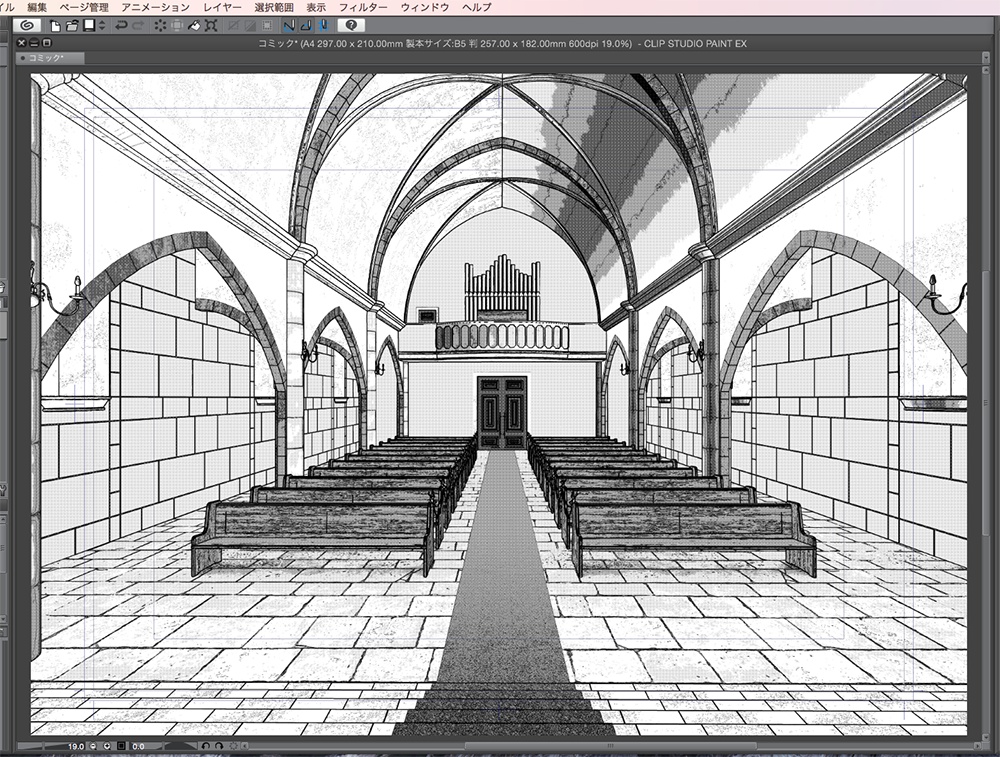Click Fit to screen icon
The image size is (1000, 757).
[x=121, y=746]
